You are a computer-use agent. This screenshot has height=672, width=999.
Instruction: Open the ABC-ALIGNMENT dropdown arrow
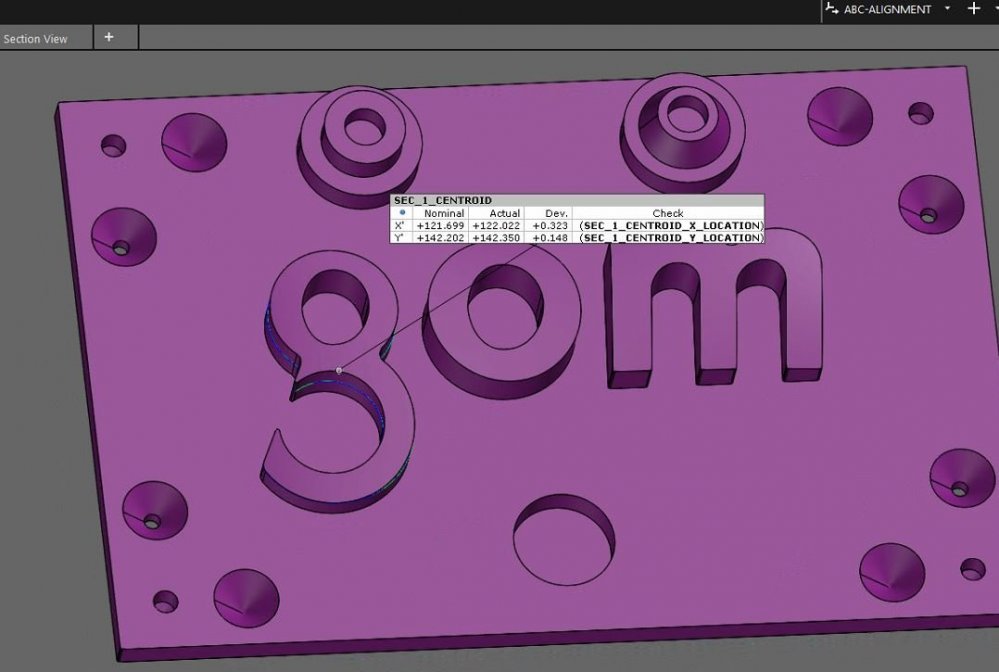[947, 9]
